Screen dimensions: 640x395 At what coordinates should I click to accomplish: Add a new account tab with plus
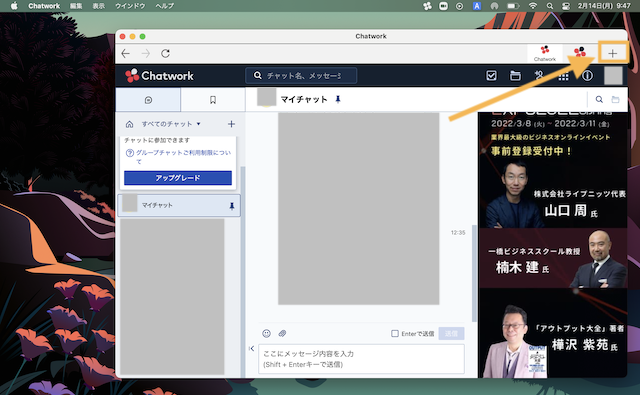pos(612,53)
